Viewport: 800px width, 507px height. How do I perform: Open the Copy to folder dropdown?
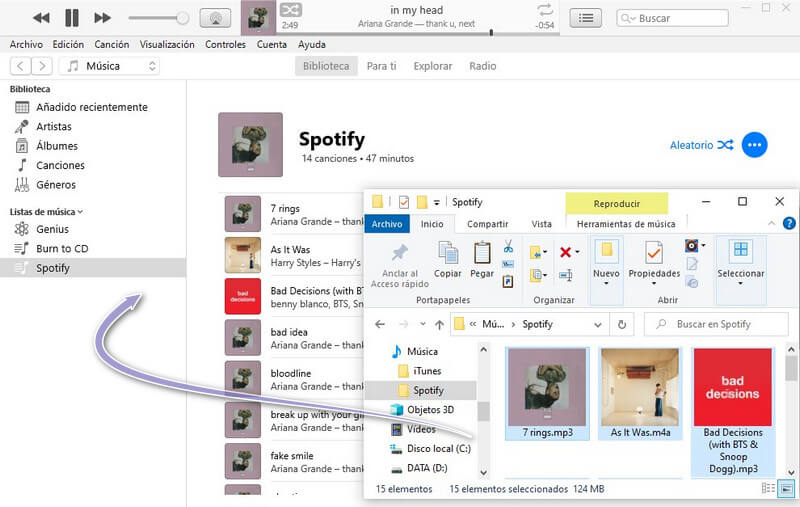point(538,275)
